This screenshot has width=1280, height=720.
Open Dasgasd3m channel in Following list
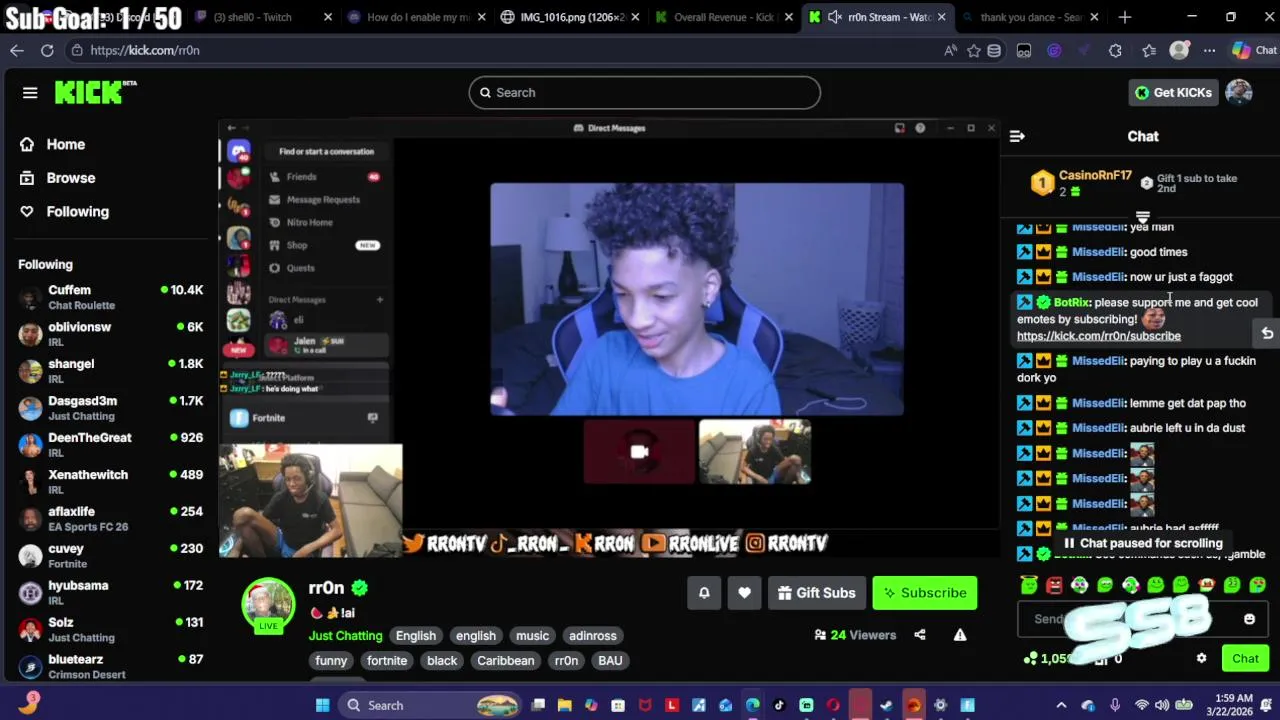click(111, 408)
